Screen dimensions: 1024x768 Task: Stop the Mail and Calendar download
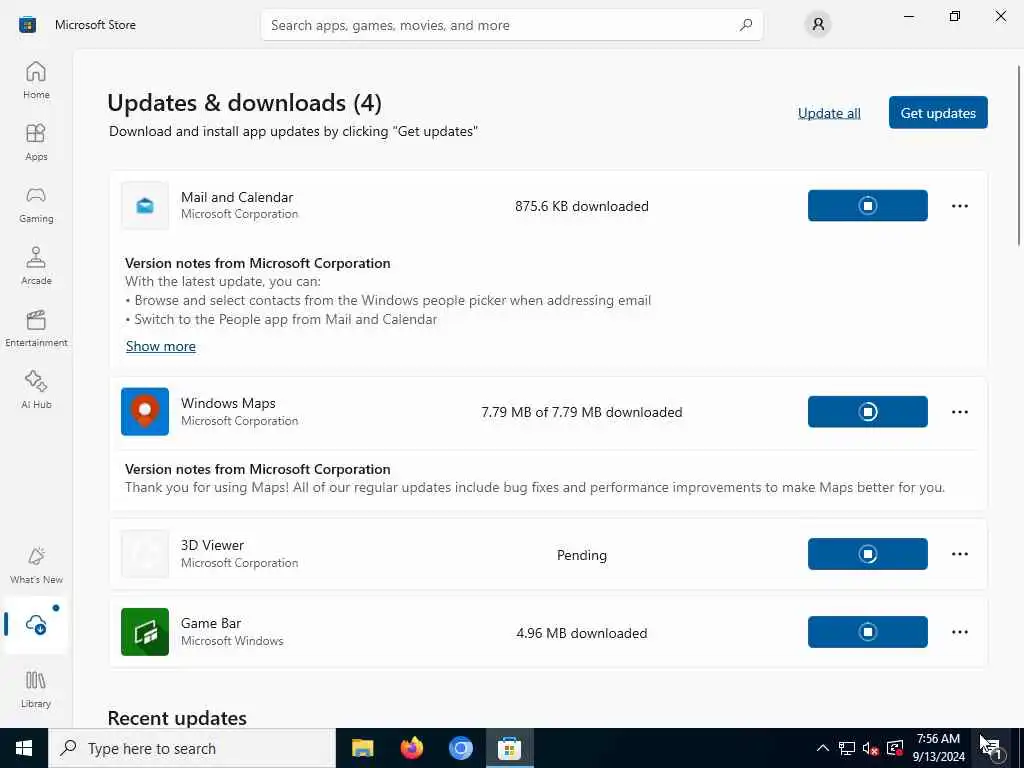point(867,206)
